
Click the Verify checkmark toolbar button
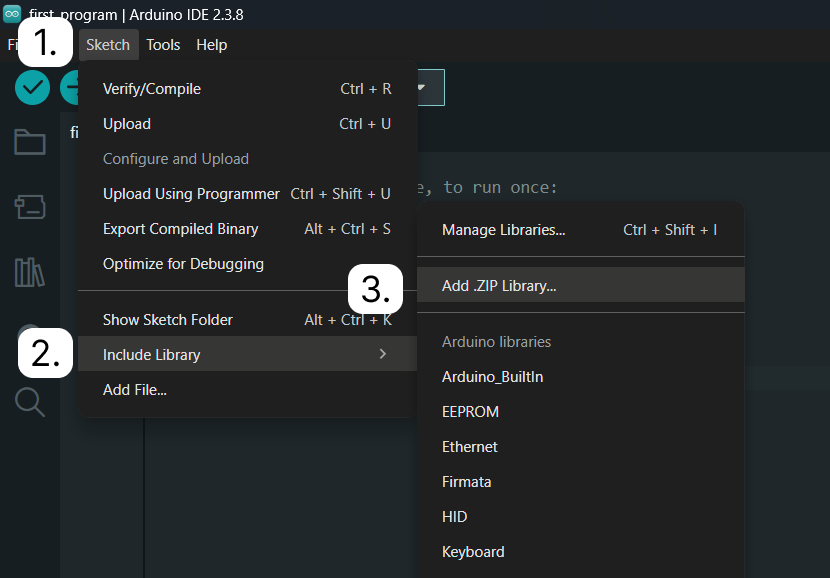tap(32, 87)
